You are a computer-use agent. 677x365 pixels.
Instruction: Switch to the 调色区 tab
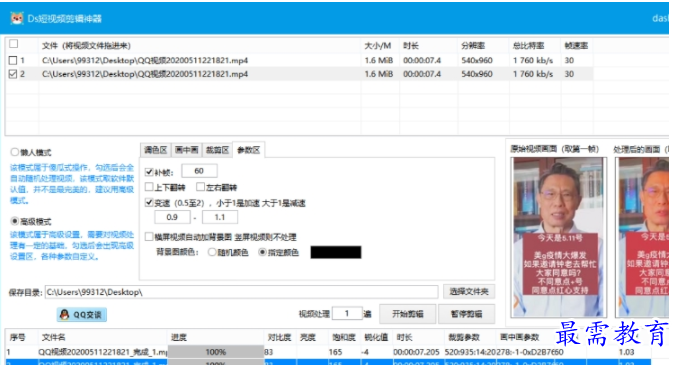pos(155,150)
